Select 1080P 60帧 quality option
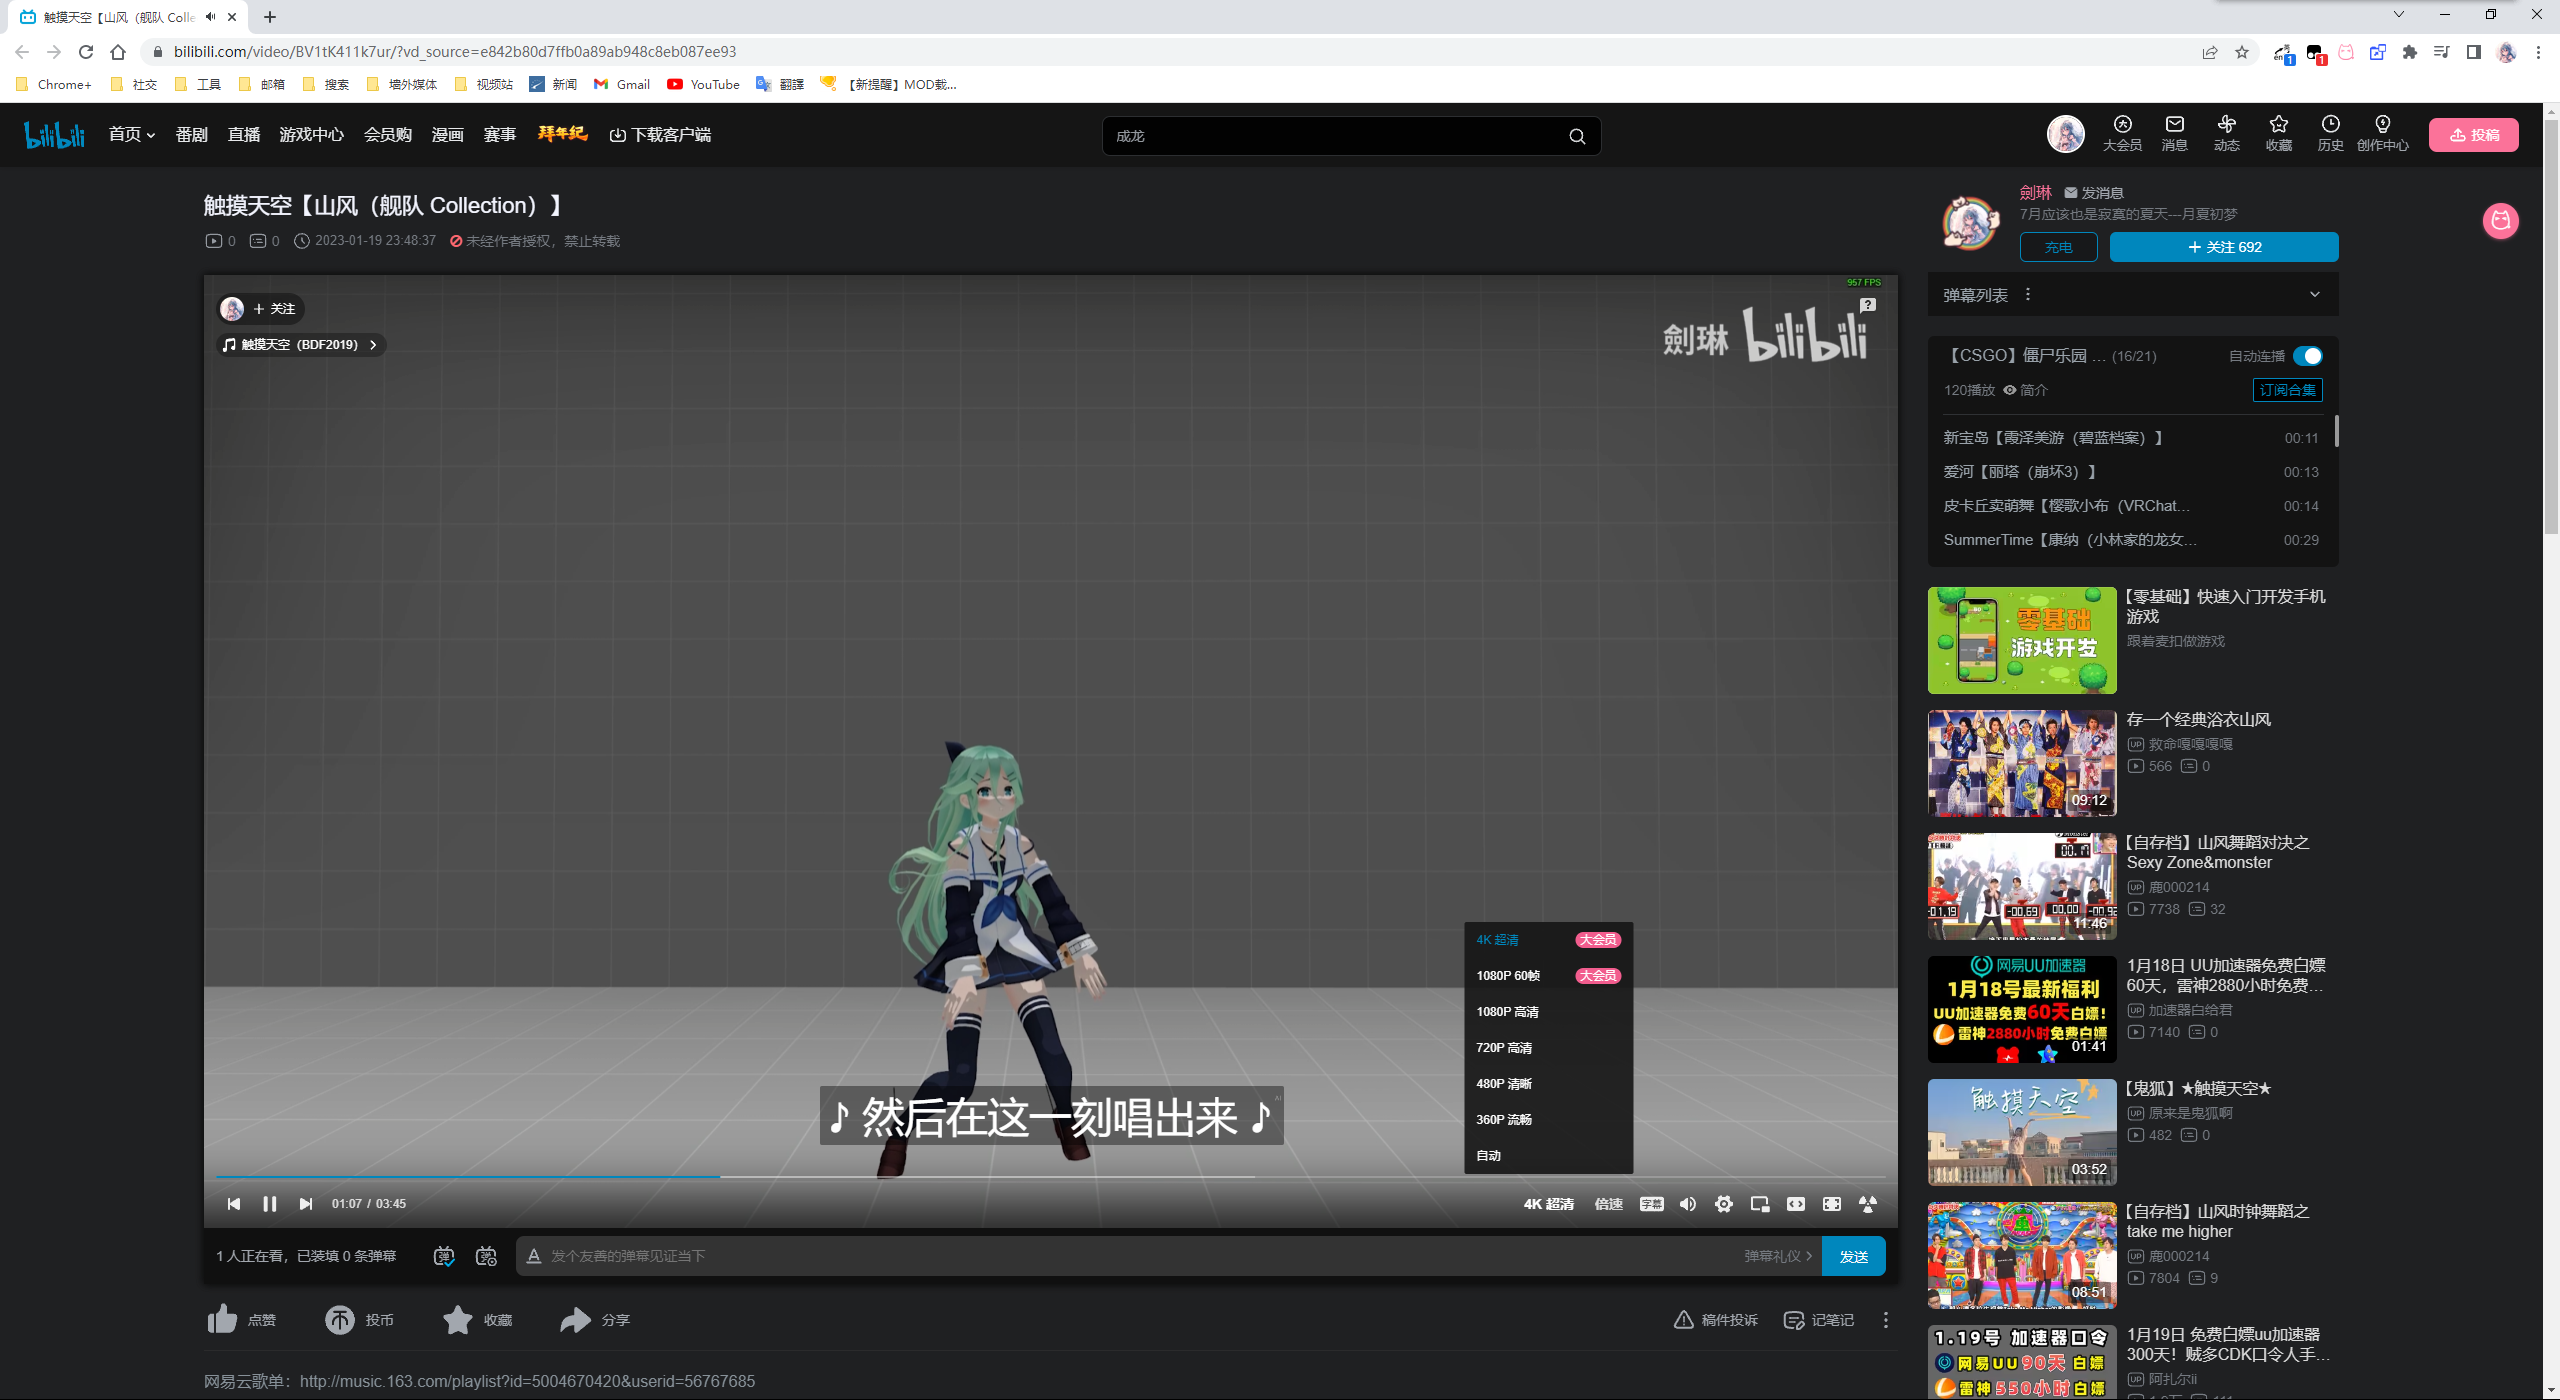 click(x=1548, y=976)
